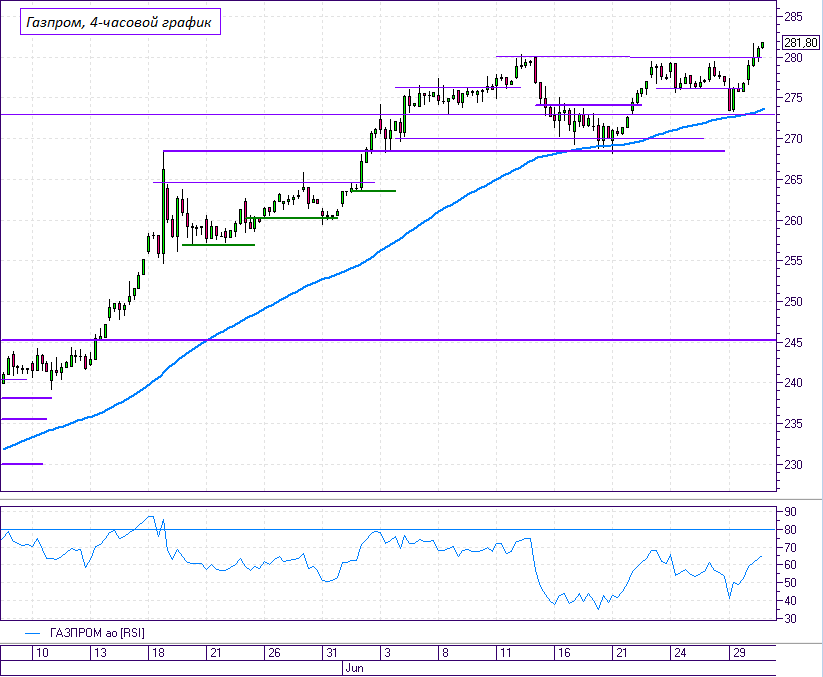The image size is (823, 677).
Task: Click date label 11 on time axis
Action: tap(506, 653)
